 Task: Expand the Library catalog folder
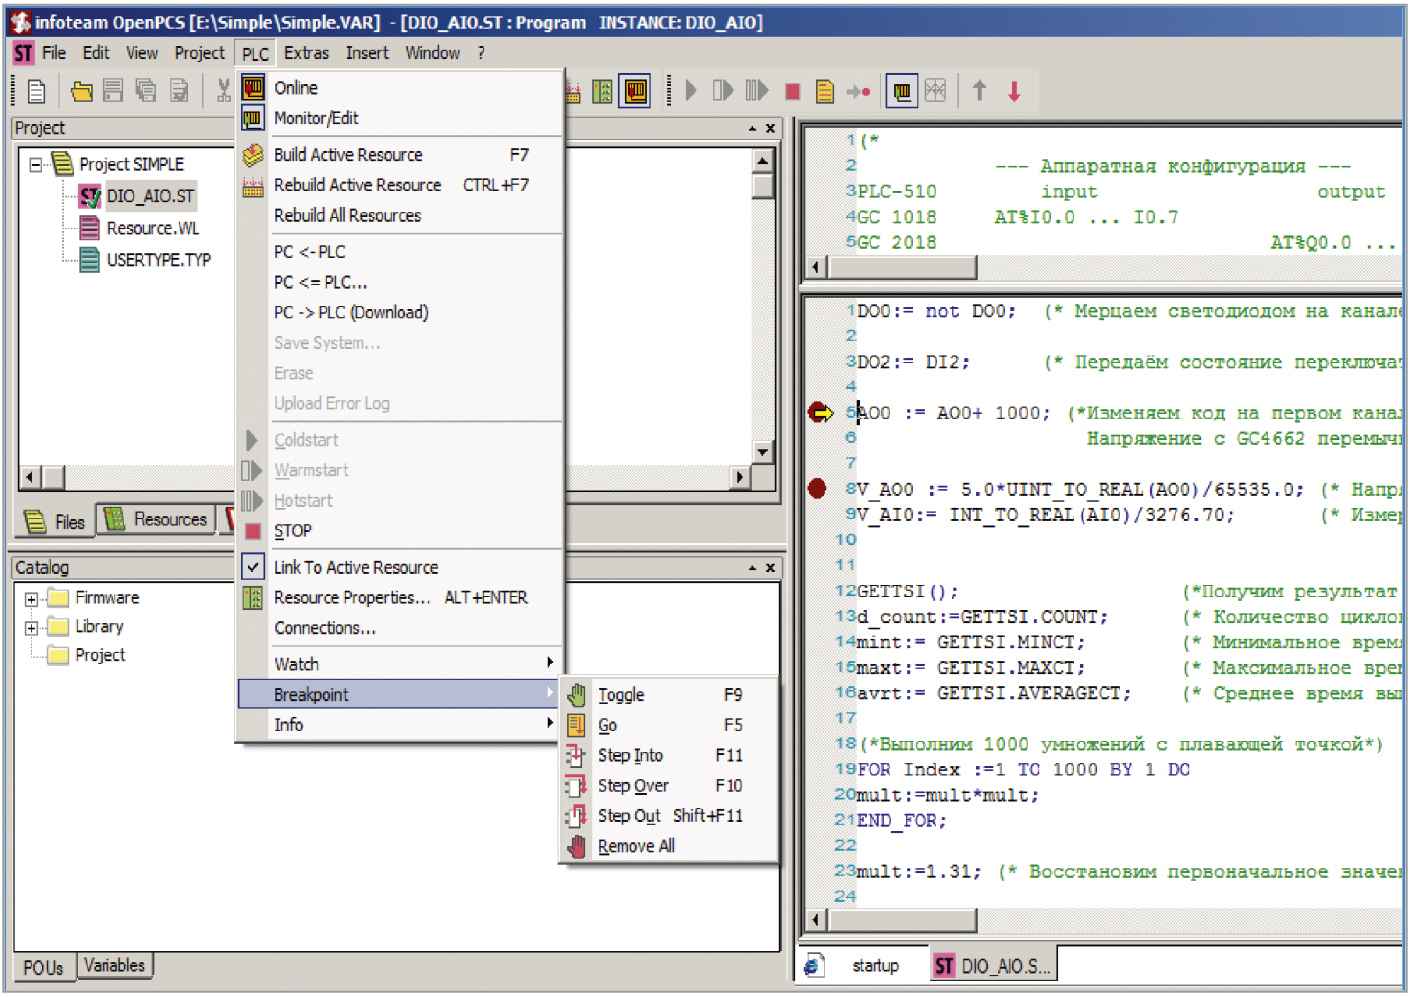(32, 628)
